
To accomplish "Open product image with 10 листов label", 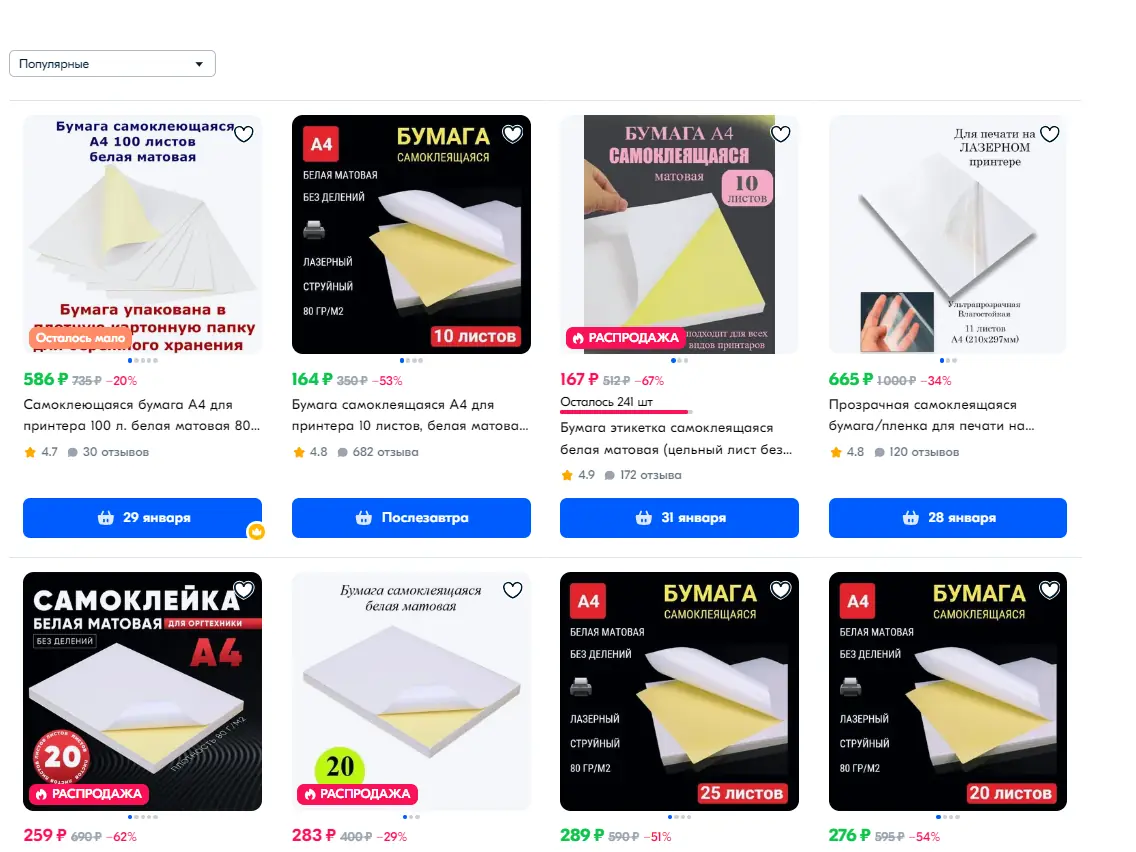I will click(x=412, y=235).
